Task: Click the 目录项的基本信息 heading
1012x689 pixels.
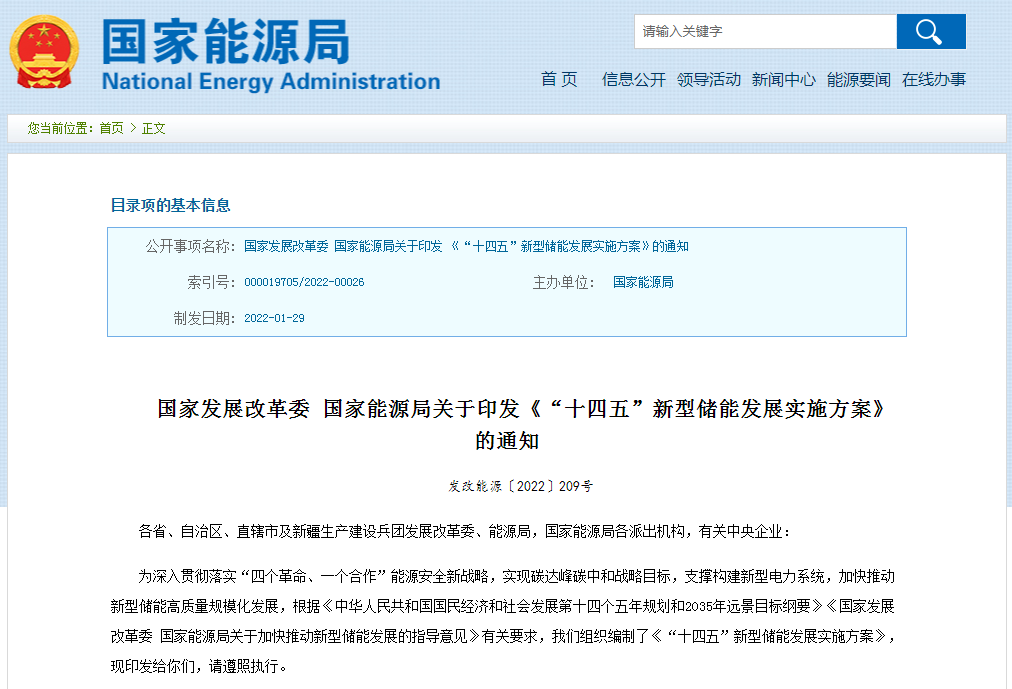Action: tap(170, 205)
